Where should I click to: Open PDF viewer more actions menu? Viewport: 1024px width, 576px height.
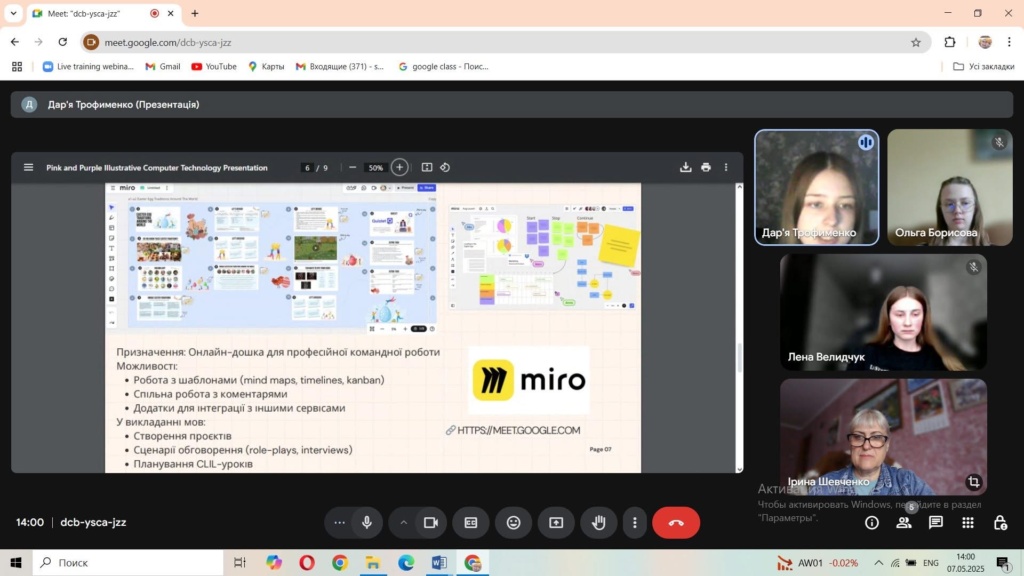click(x=726, y=167)
